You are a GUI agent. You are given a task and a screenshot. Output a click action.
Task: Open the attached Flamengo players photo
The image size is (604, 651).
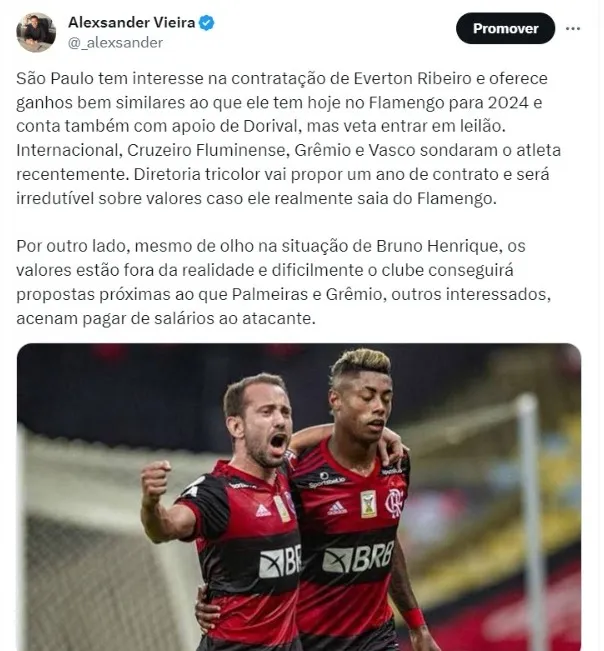pyautogui.click(x=299, y=497)
